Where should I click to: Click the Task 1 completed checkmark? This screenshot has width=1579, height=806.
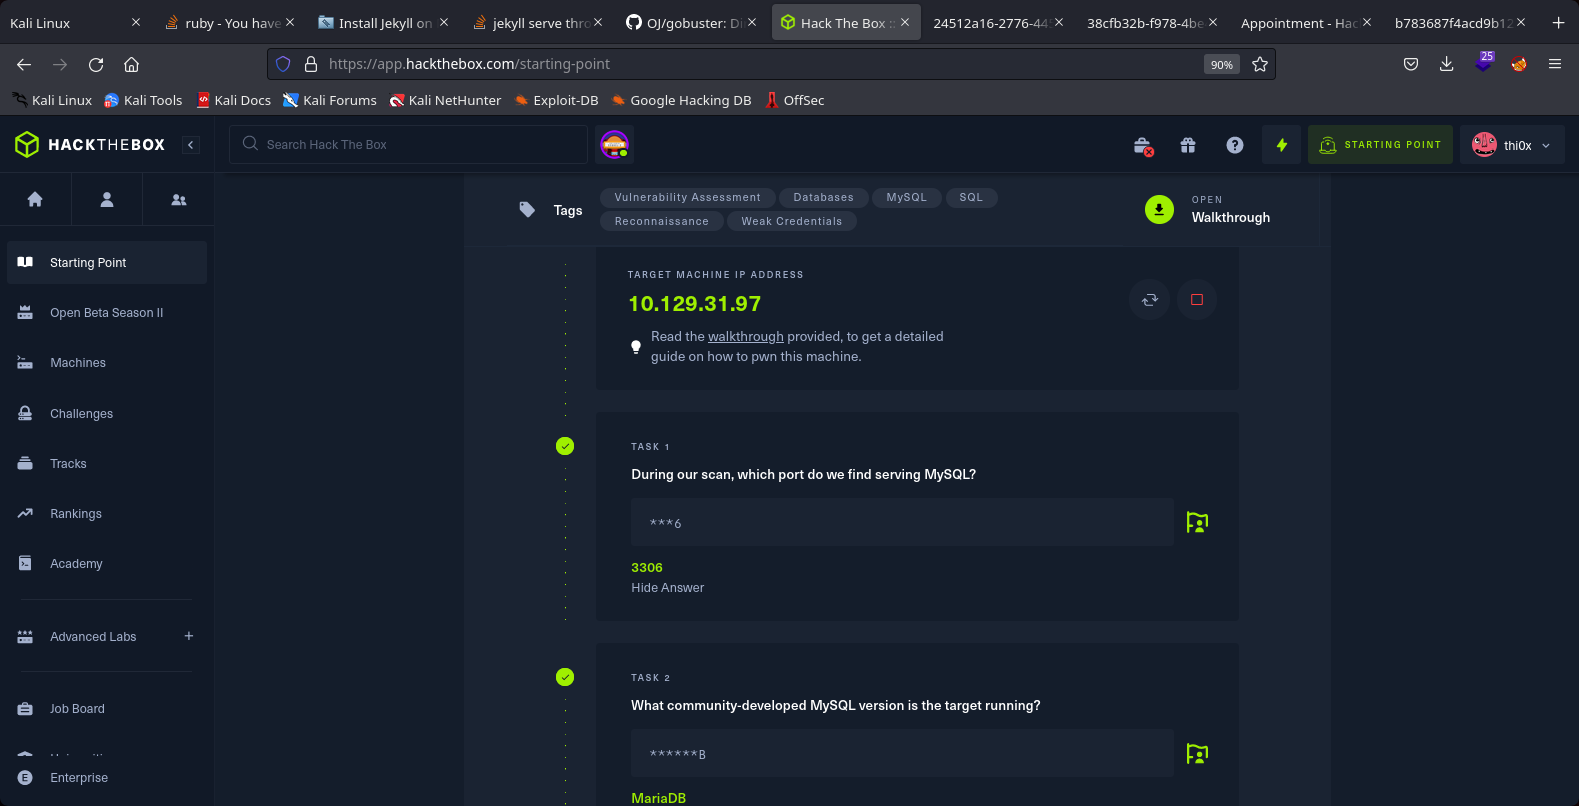tap(565, 446)
